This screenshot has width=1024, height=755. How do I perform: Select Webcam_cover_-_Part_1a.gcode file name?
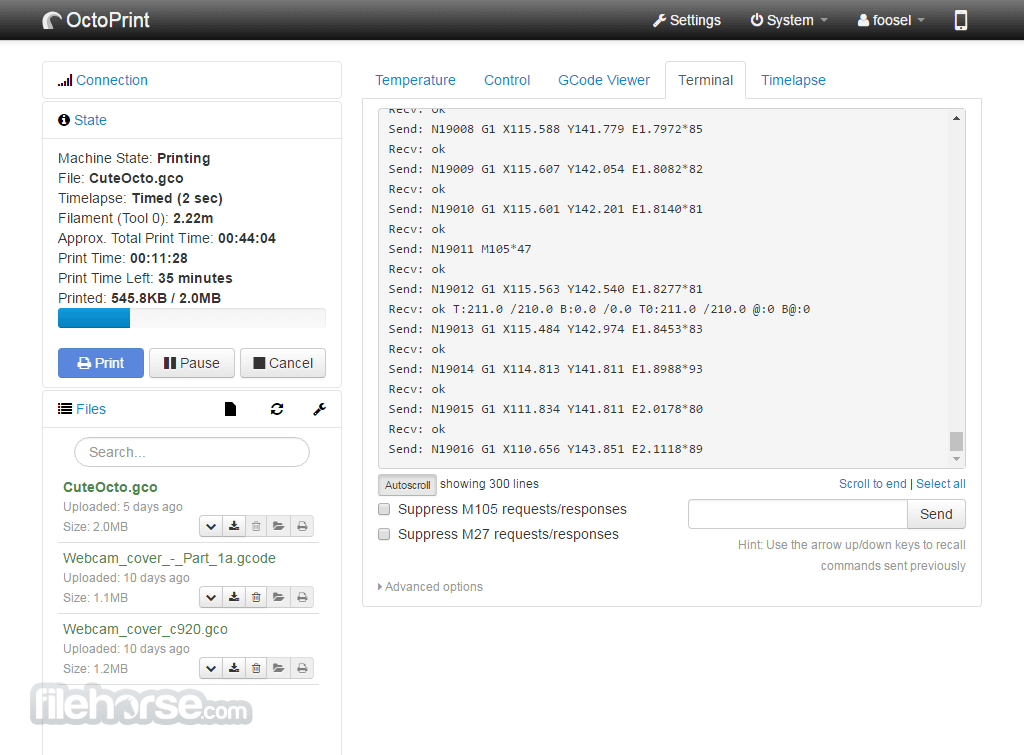pos(169,558)
